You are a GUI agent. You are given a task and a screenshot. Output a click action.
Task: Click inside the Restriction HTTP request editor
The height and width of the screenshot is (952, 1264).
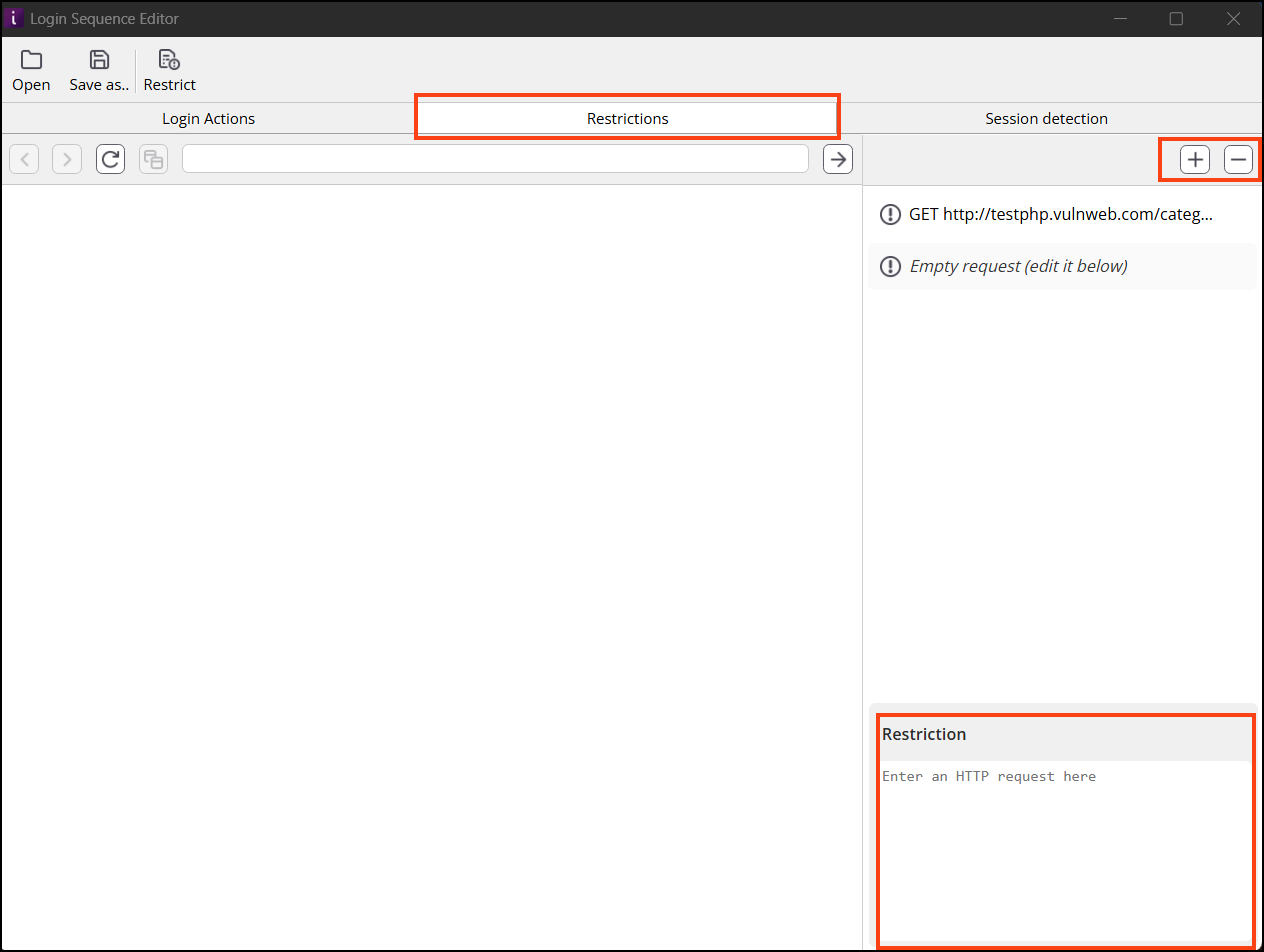click(x=1060, y=850)
